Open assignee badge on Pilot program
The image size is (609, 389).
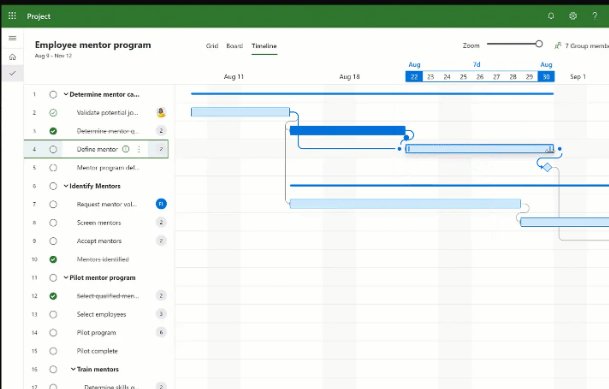pos(161,332)
